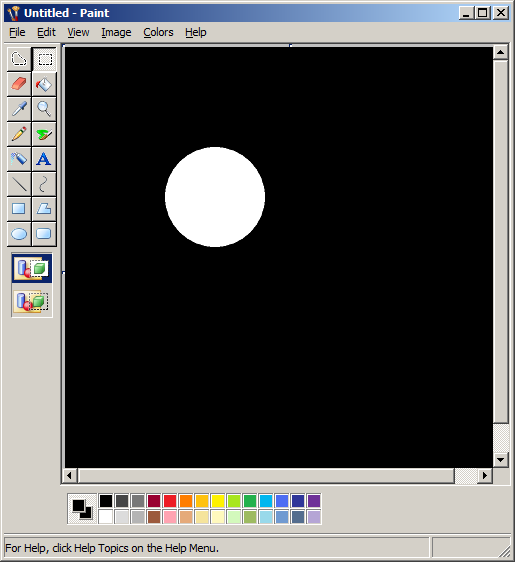Click the vertical scrollbar down arrow
Viewport: 515px width, 562px height.
pos(501,459)
